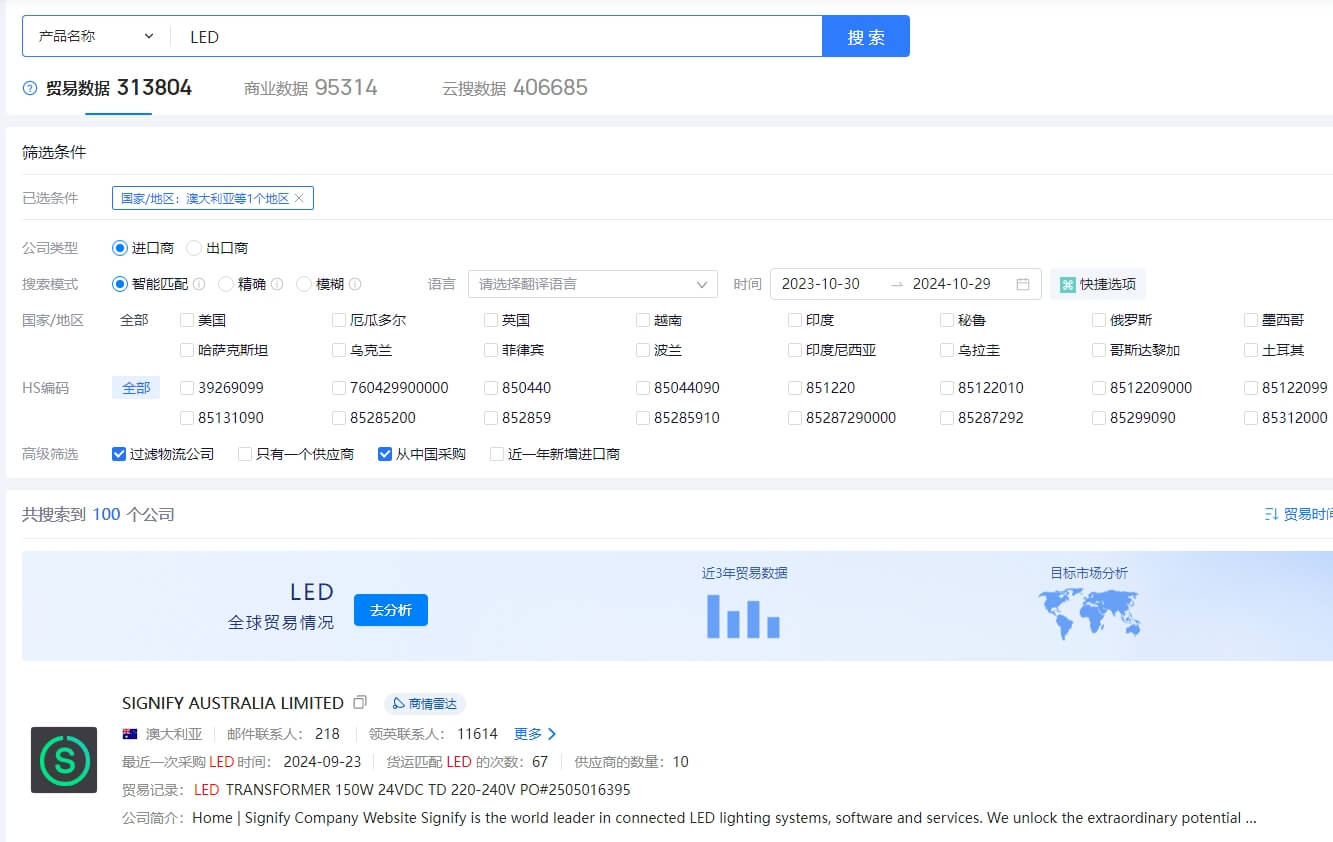Viewport: 1333px width, 842px height.
Task: Check the 美国 country checkbox
Action: coord(187,320)
